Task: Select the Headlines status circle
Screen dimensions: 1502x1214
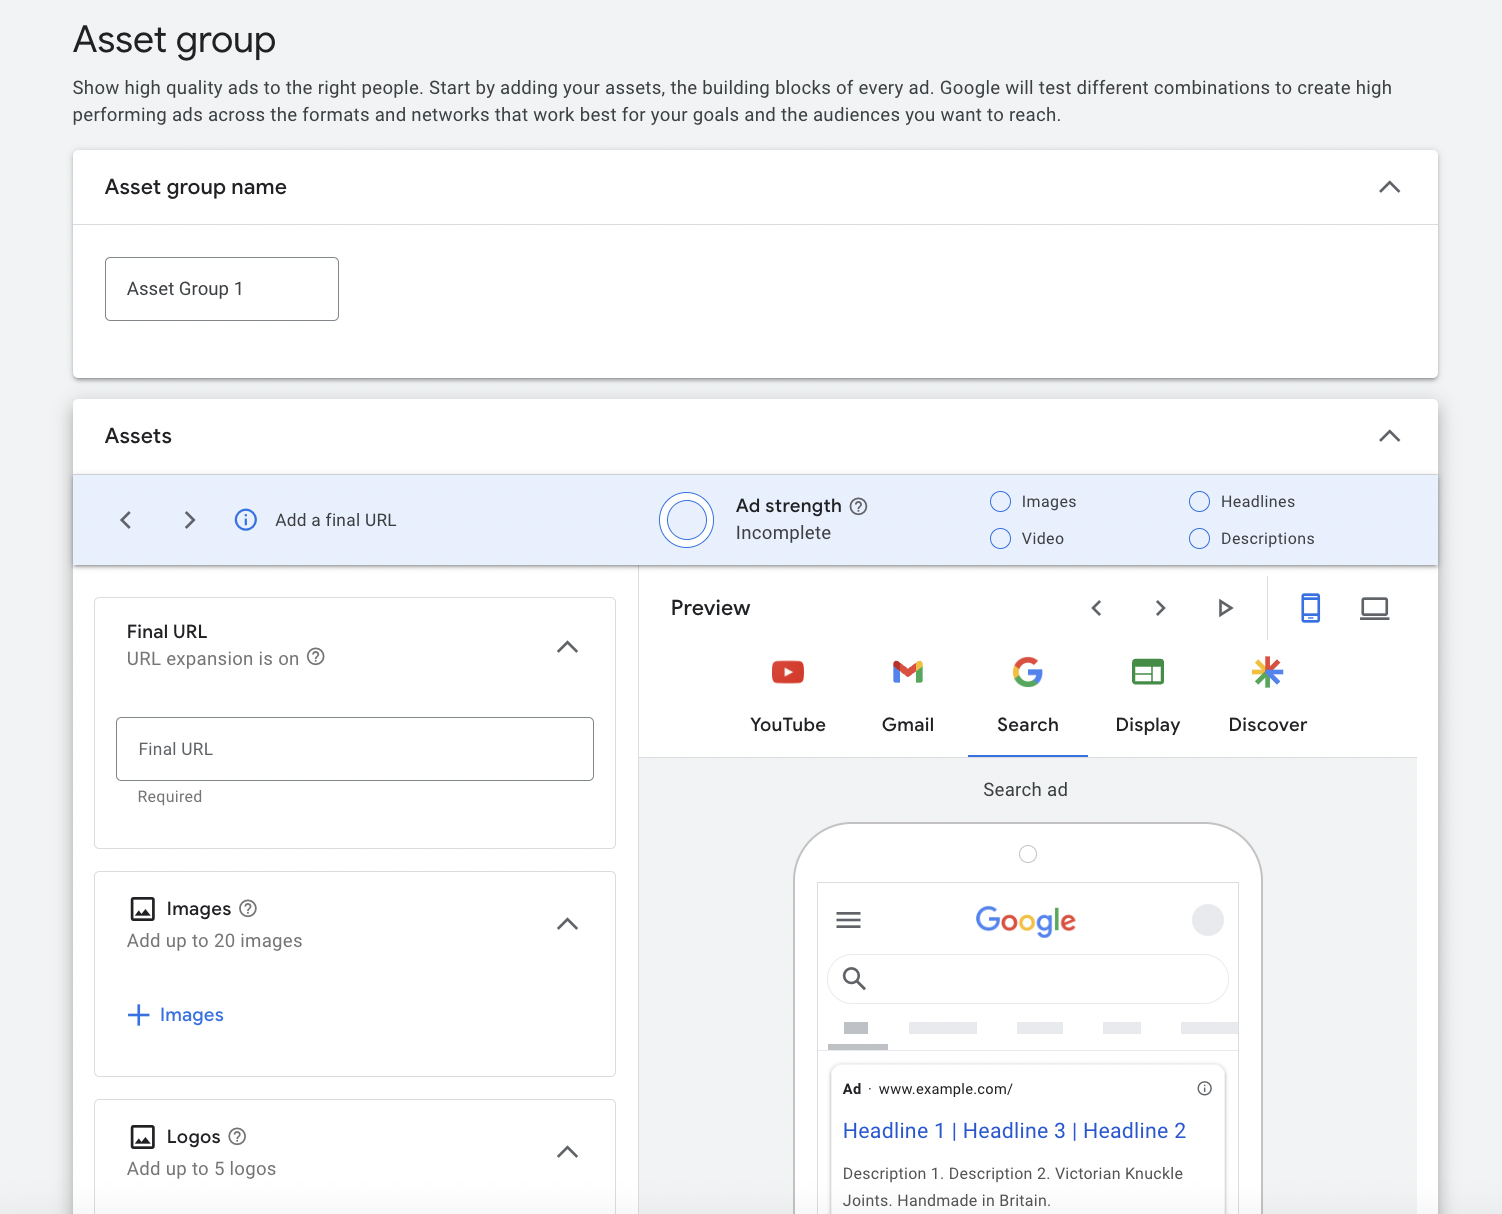Action: click(1199, 502)
